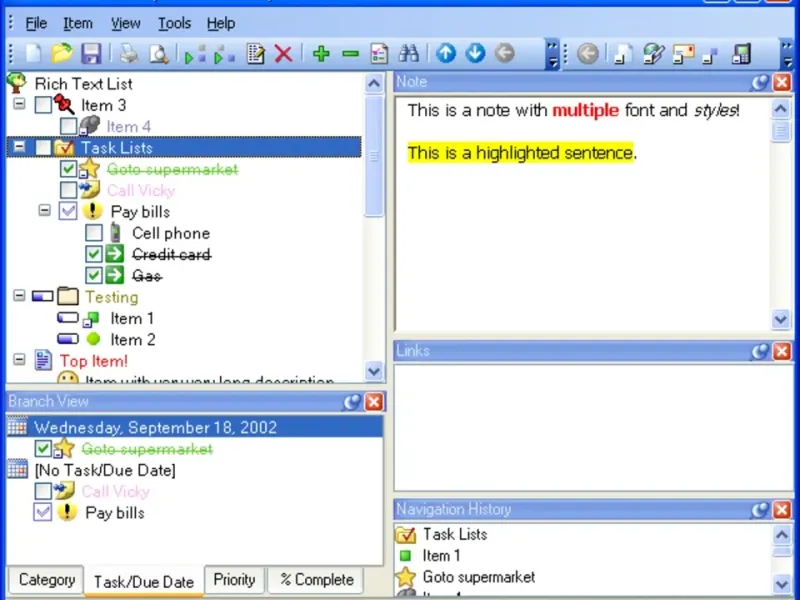Click the Edit item notepad-pencil icon
Viewport: 800px width, 600px height.
coord(255,54)
